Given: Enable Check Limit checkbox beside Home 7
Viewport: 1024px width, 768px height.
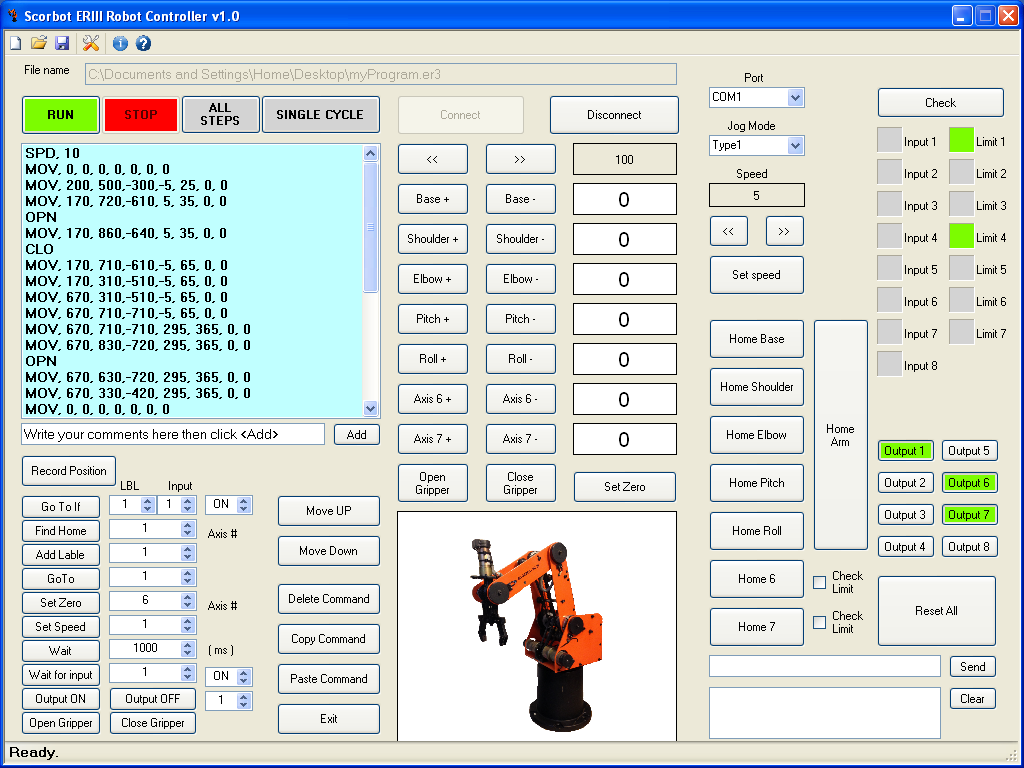Looking at the screenshot, I should click(820, 622).
